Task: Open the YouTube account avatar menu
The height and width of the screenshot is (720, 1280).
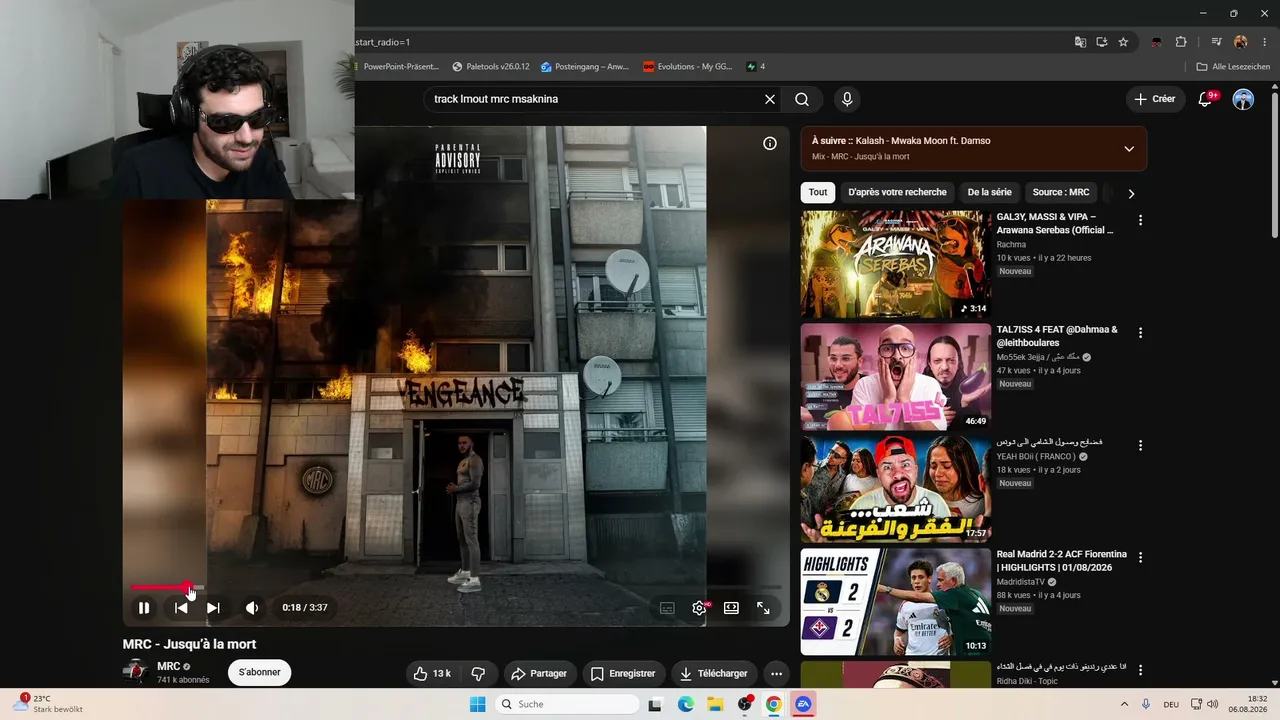Action: click(1243, 99)
